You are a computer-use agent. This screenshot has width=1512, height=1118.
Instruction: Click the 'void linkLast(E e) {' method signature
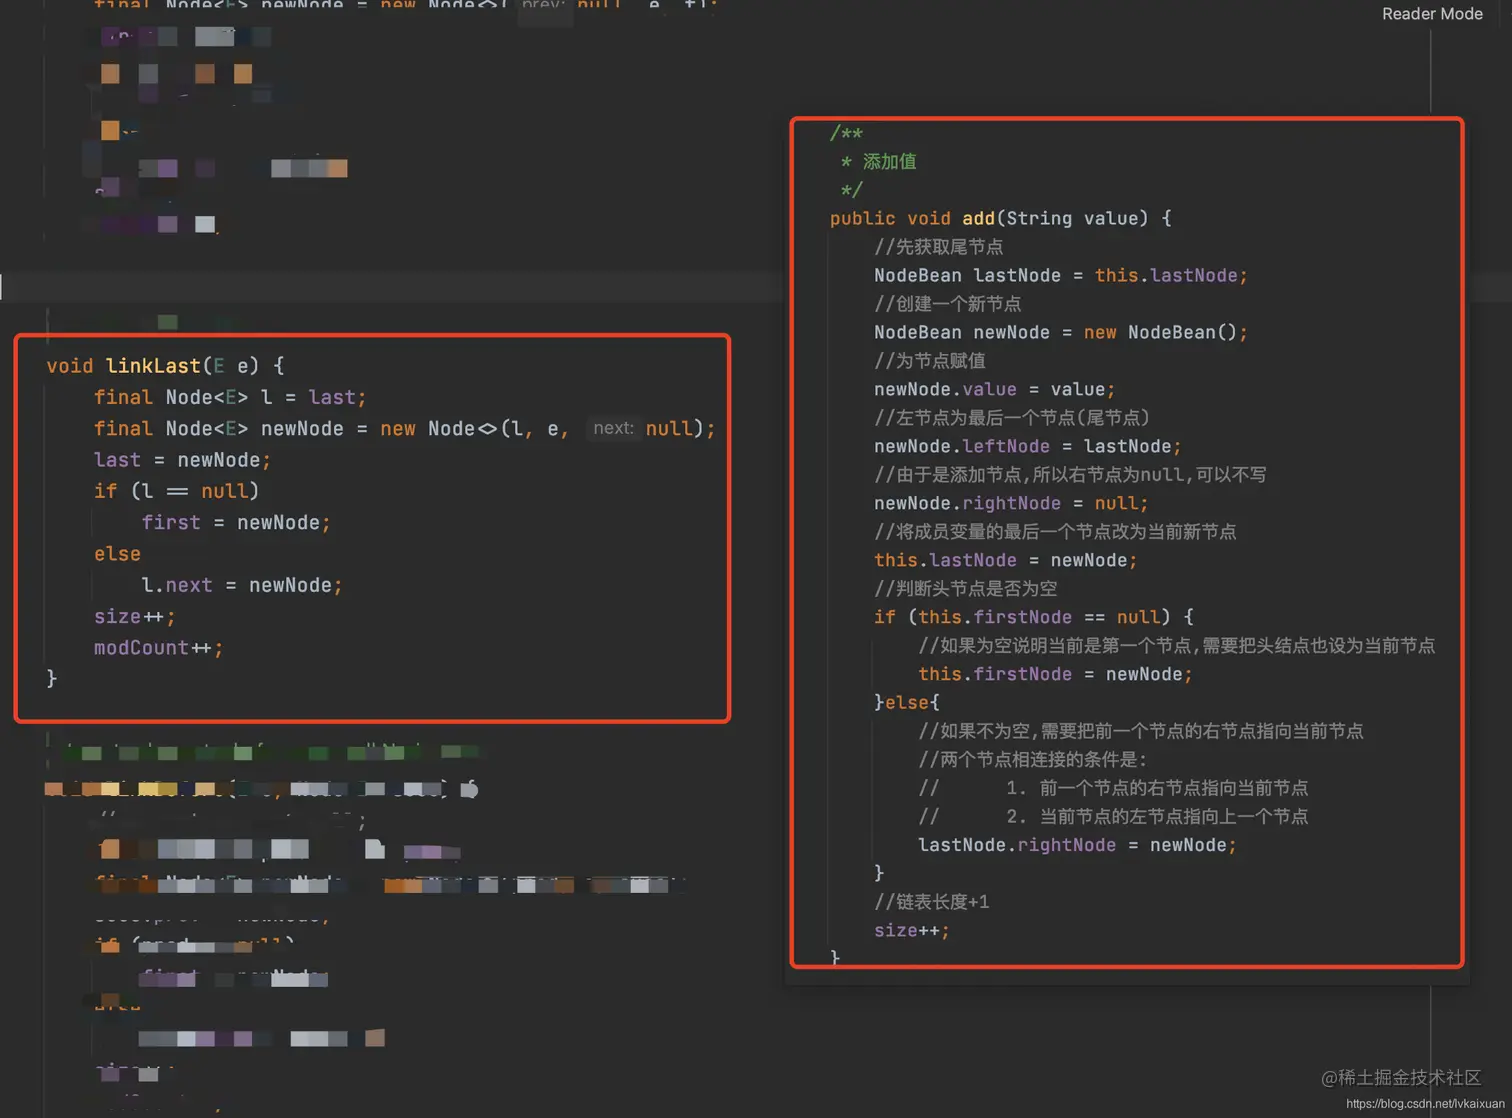click(x=165, y=366)
